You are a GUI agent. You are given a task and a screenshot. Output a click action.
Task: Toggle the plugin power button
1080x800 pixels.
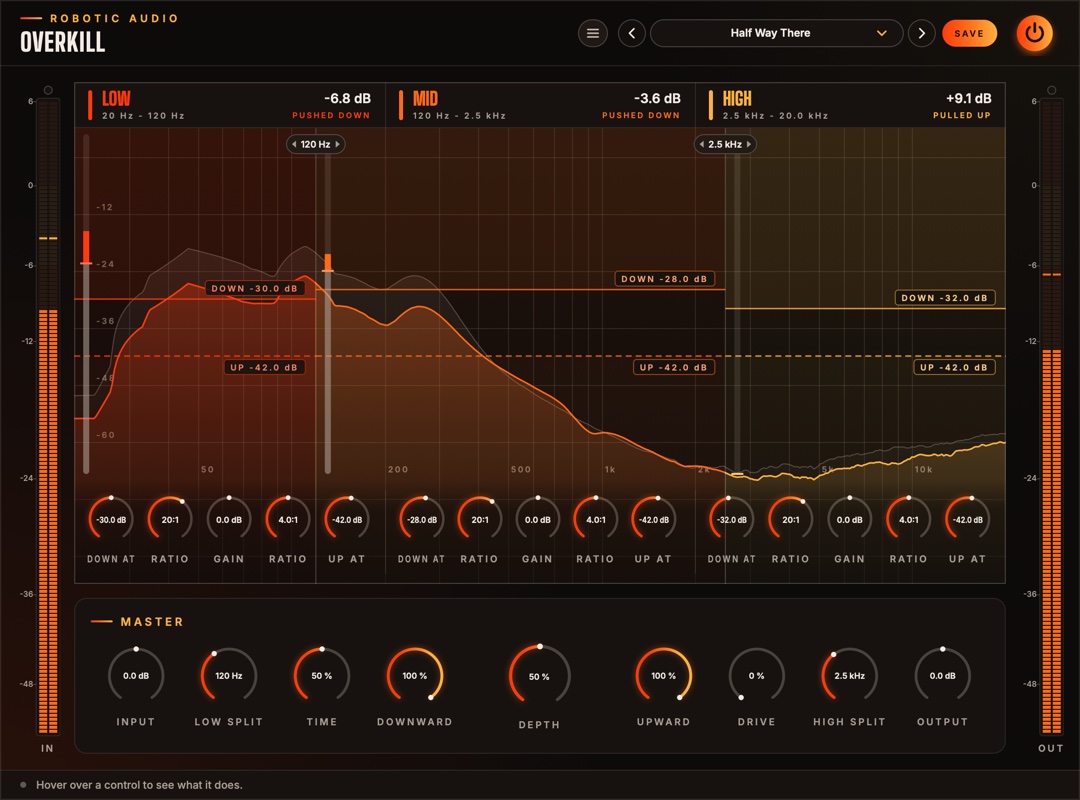[1034, 33]
